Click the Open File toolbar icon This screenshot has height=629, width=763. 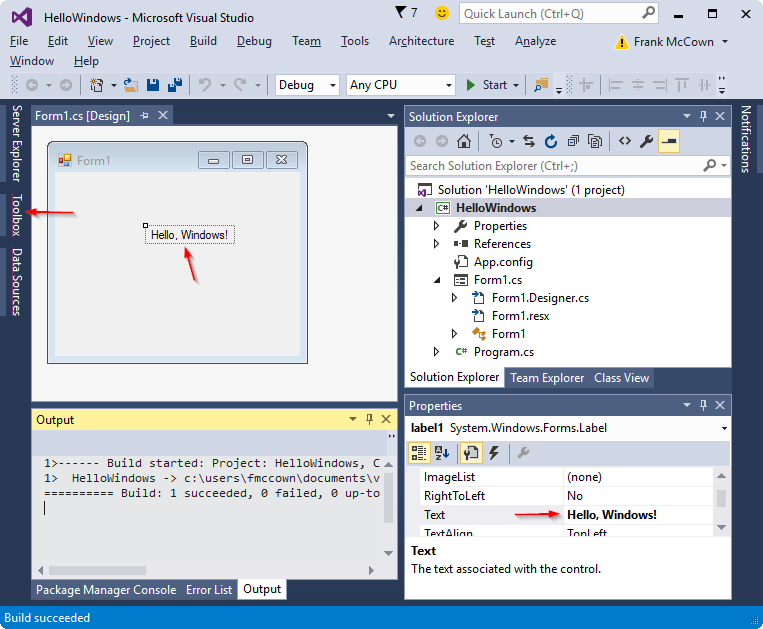tap(130, 85)
